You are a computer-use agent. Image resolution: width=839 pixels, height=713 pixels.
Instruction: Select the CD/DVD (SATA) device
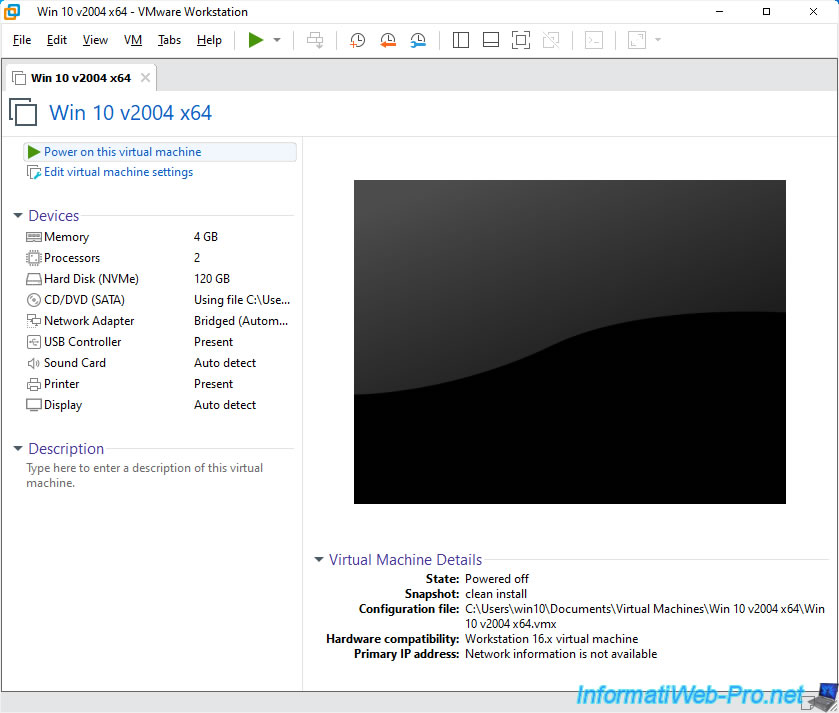click(159, 300)
